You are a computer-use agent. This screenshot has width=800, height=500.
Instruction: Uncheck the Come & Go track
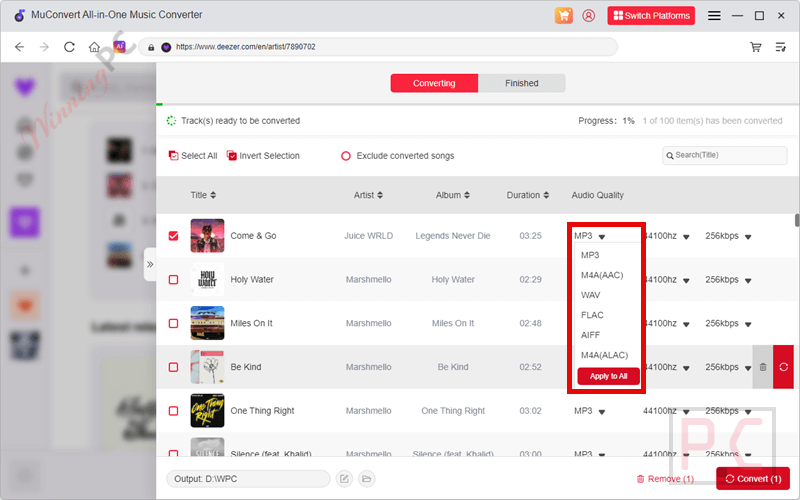click(x=173, y=236)
